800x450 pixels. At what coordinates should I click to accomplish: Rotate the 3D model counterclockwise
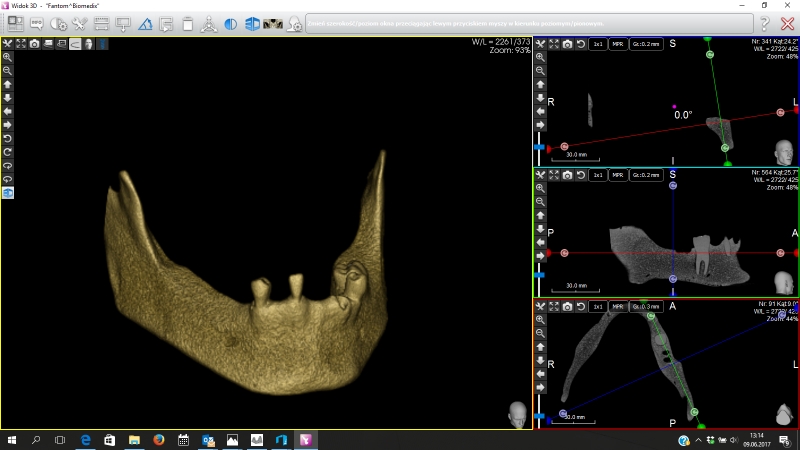8,138
